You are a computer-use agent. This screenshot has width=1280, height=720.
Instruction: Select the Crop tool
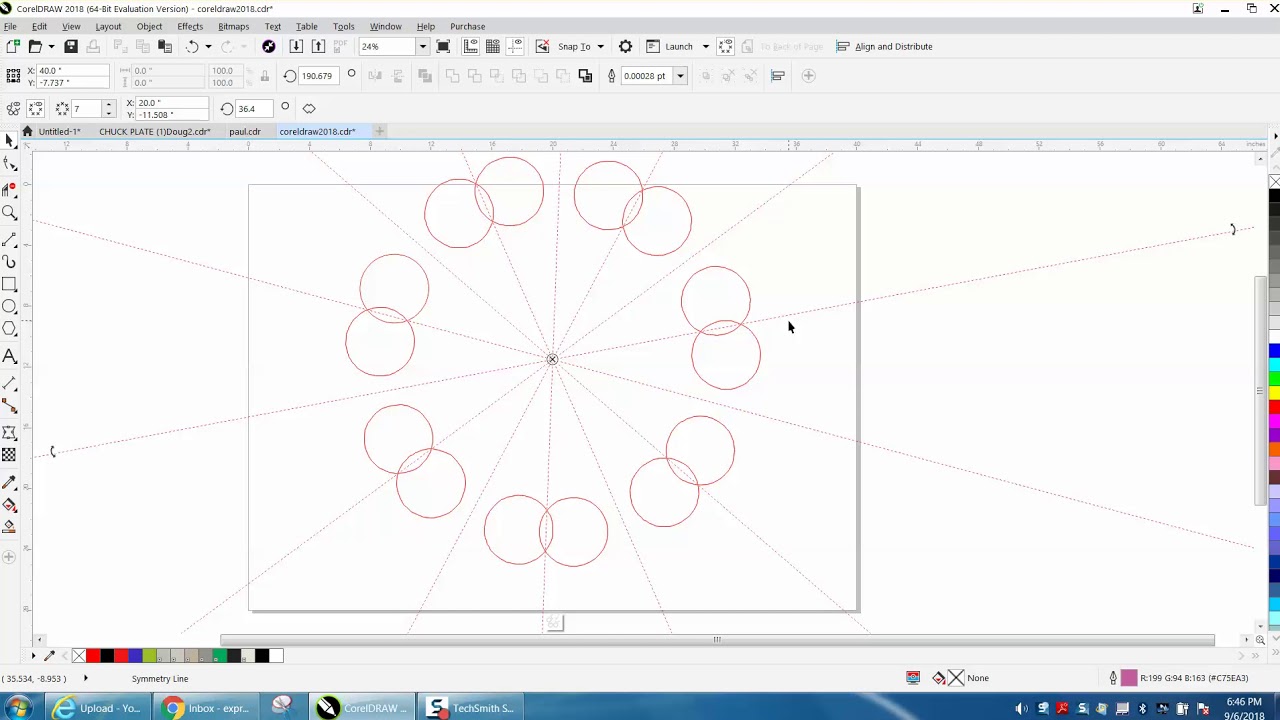coord(10,189)
